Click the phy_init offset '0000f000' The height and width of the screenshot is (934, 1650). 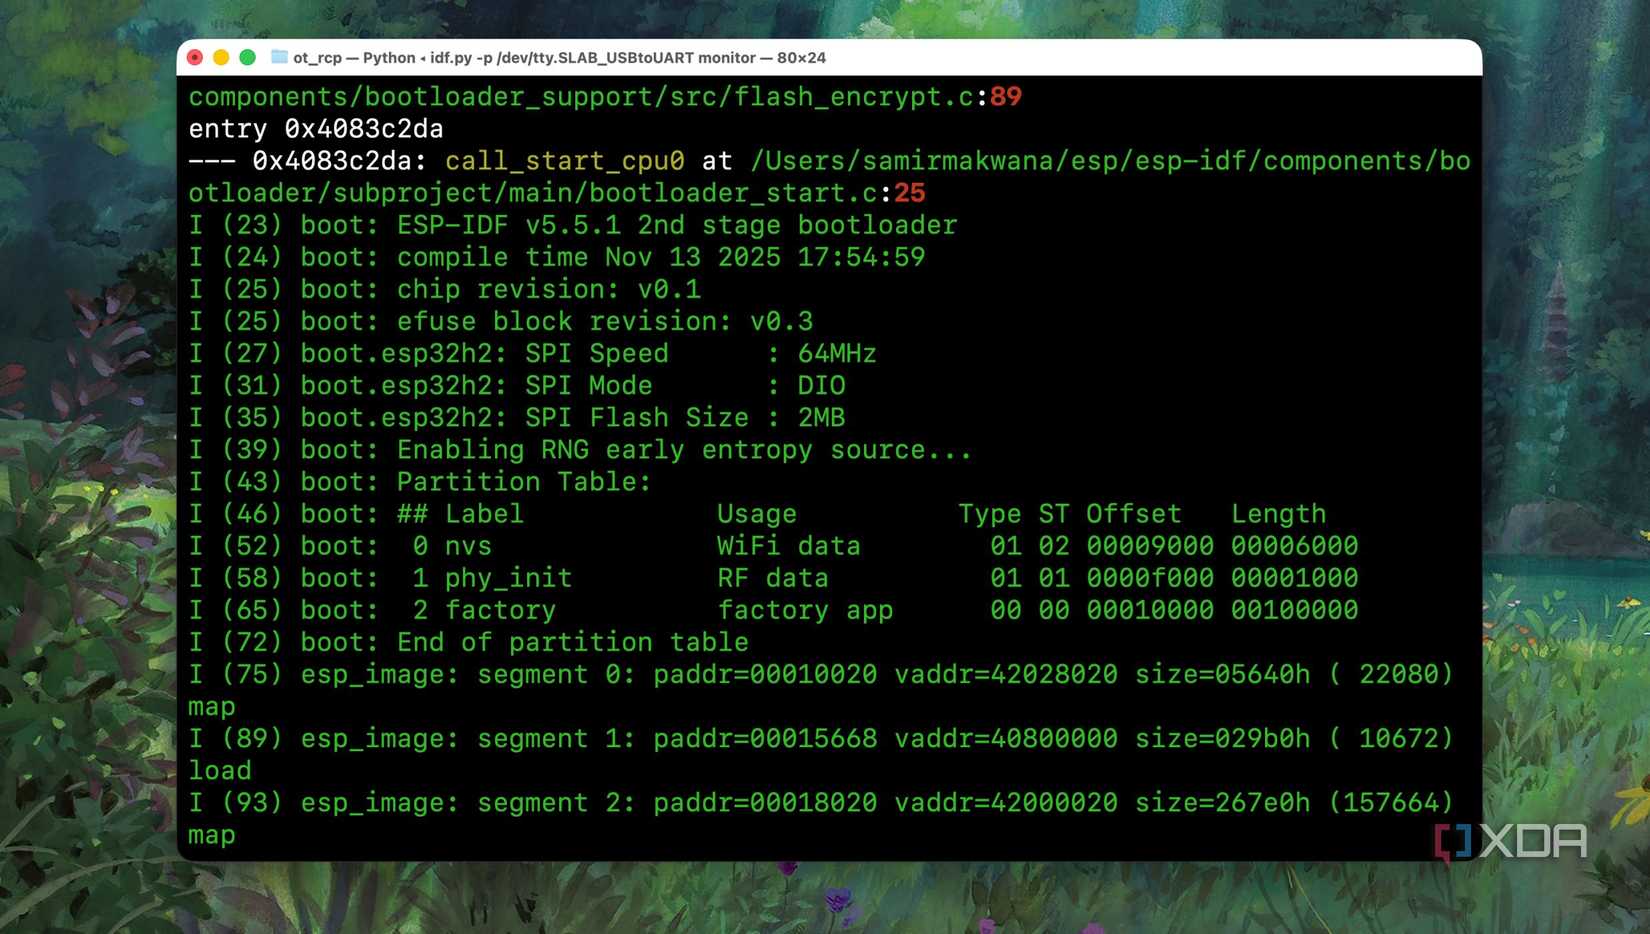[1150, 578]
